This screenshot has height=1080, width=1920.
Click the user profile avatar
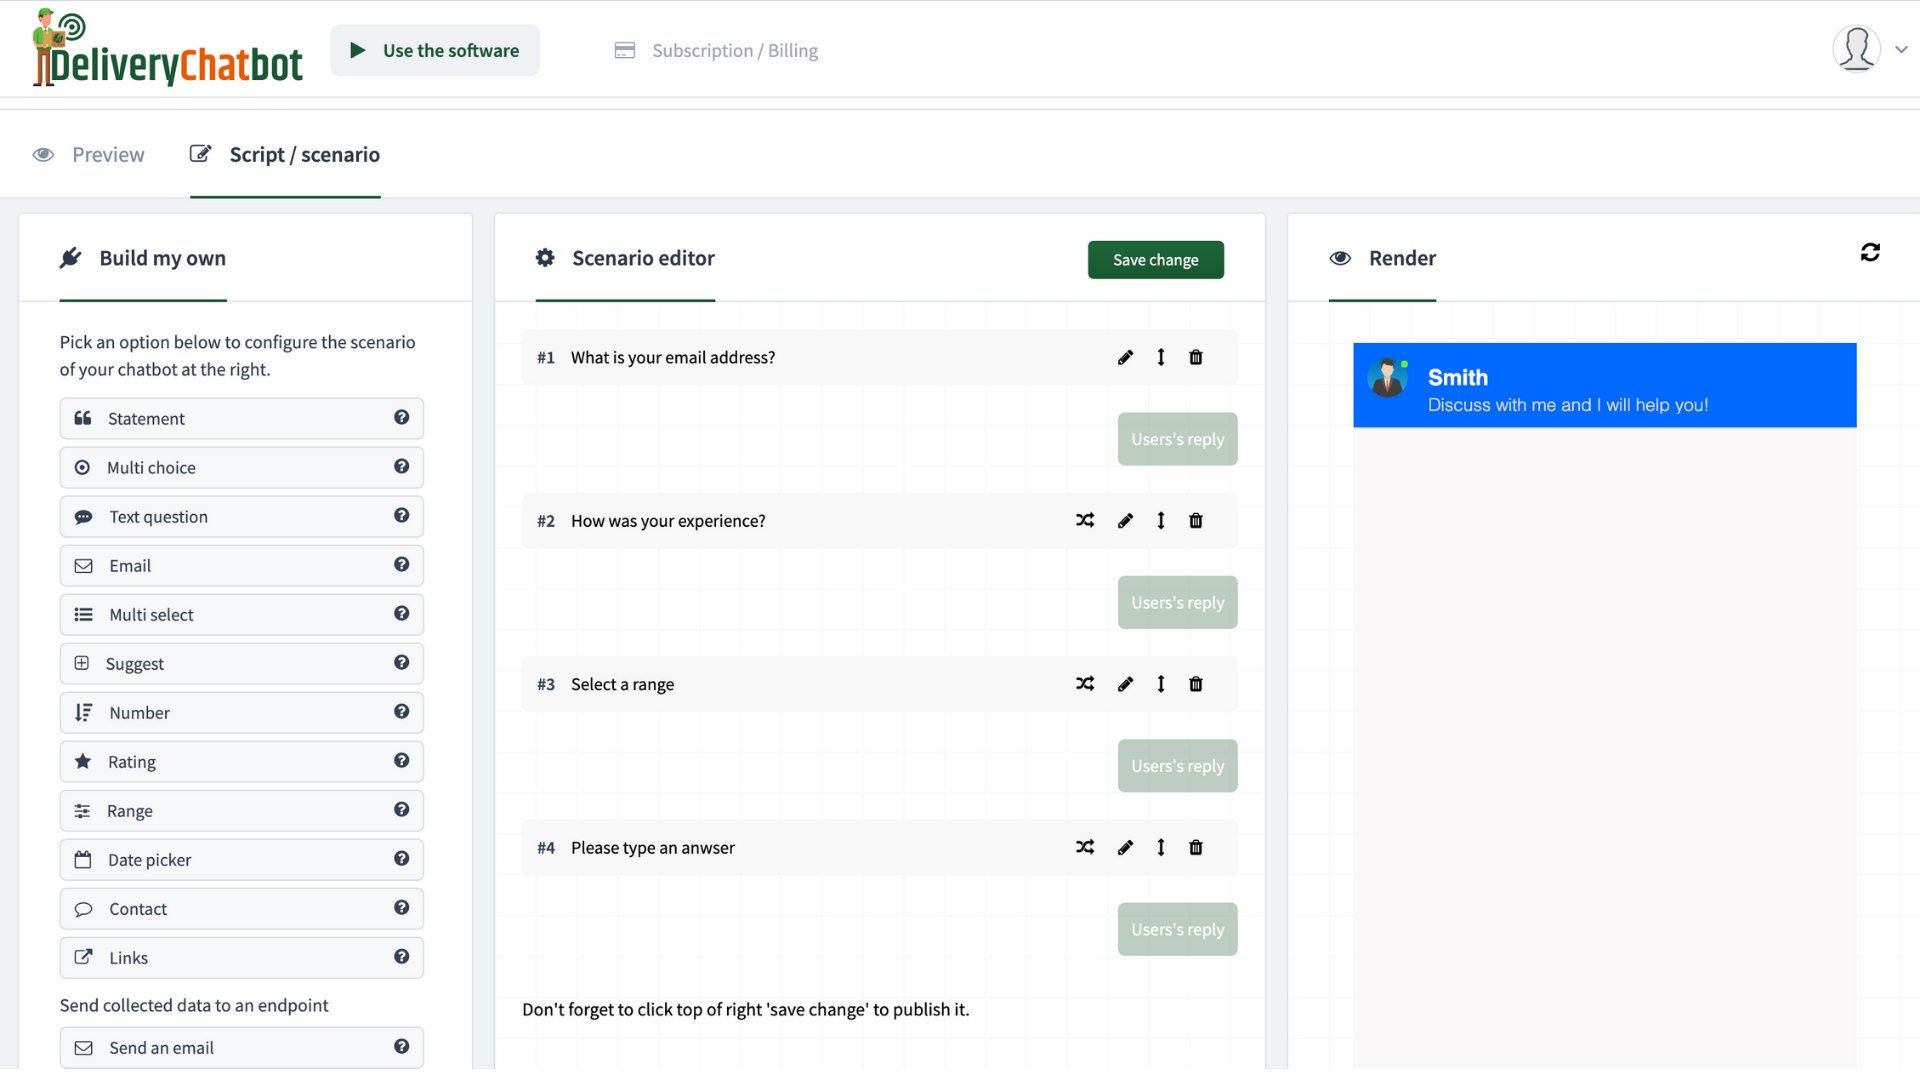coord(1856,48)
